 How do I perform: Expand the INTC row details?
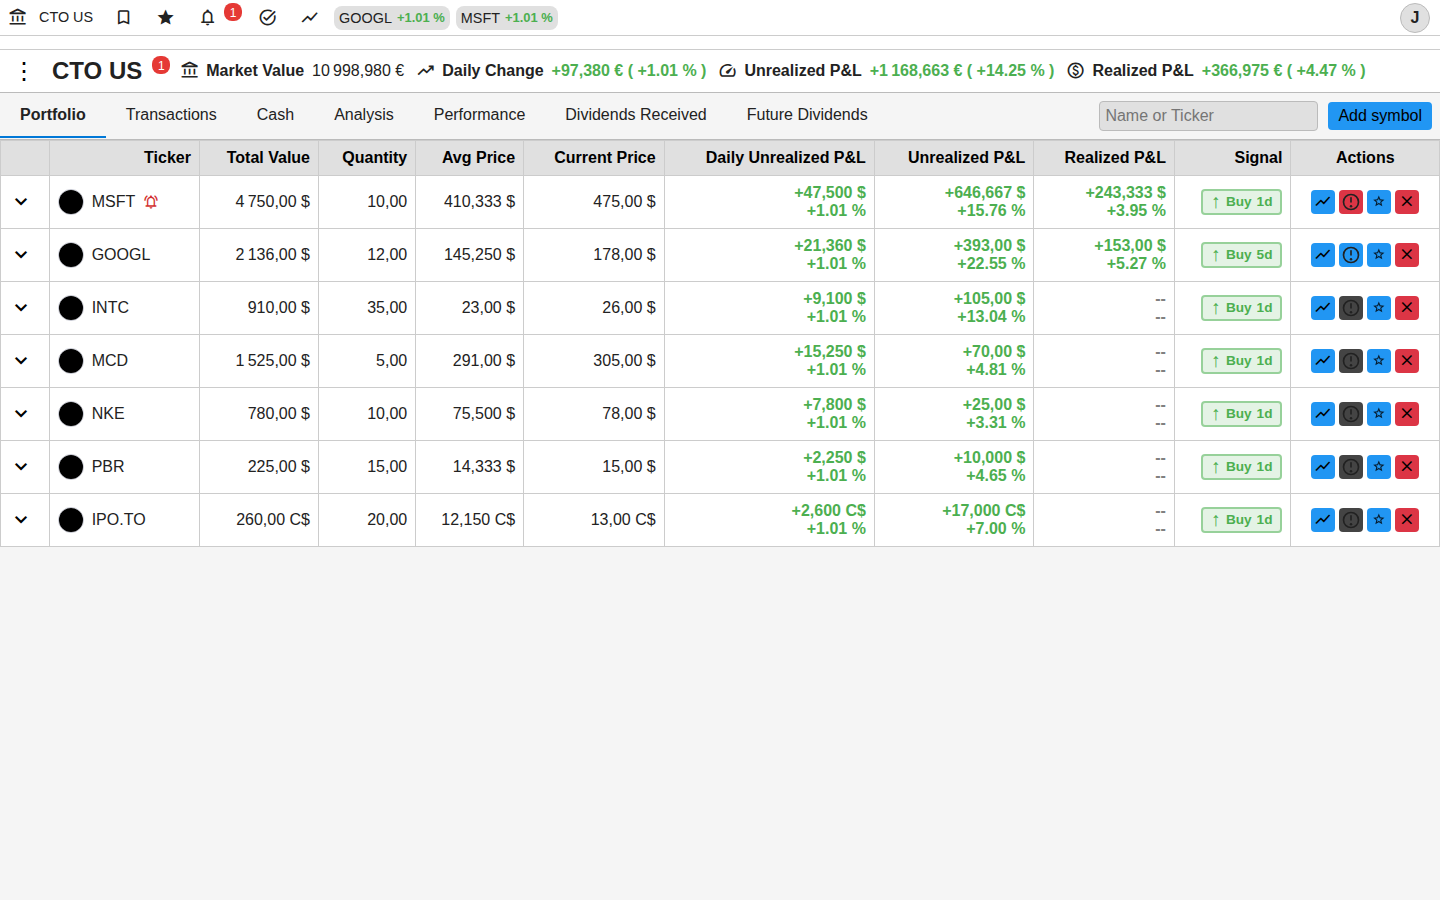coord(21,308)
